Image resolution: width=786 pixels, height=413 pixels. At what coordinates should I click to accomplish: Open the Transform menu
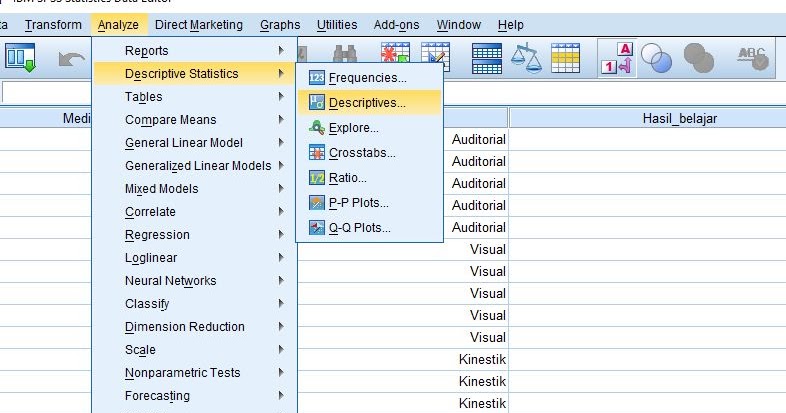pyautogui.click(x=53, y=24)
